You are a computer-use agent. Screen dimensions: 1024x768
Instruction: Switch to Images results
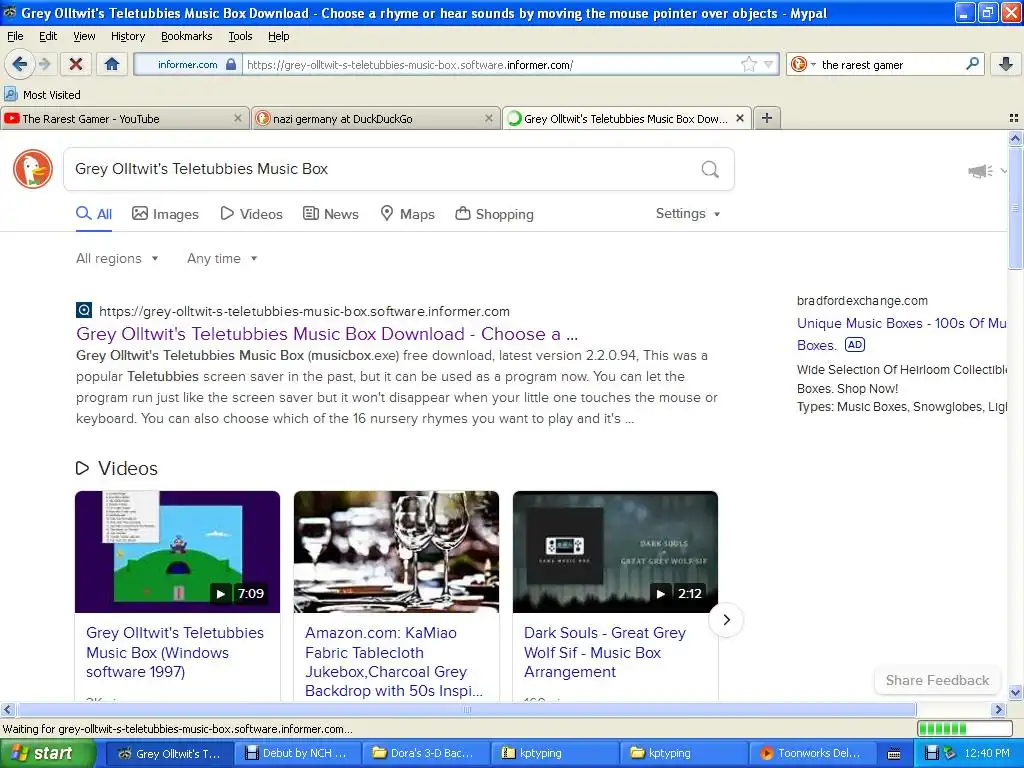[165, 214]
